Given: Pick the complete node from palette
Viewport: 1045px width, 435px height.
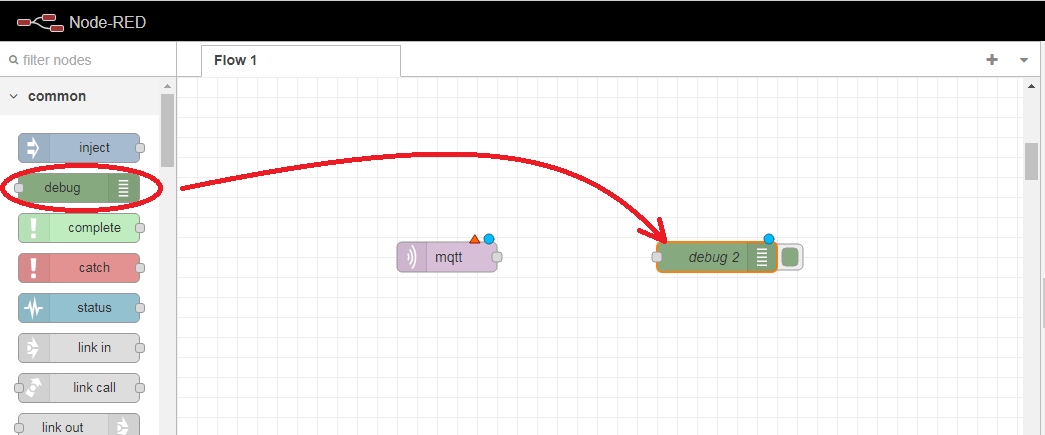Looking at the screenshot, I should (79, 228).
